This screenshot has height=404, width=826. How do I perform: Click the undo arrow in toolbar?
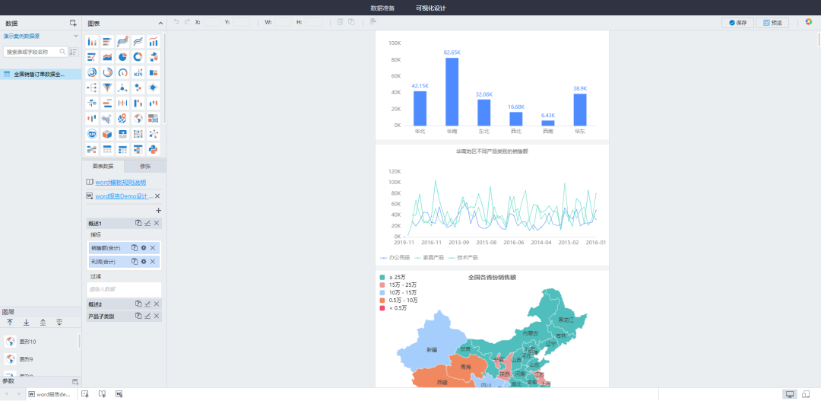[x=176, y=21]
